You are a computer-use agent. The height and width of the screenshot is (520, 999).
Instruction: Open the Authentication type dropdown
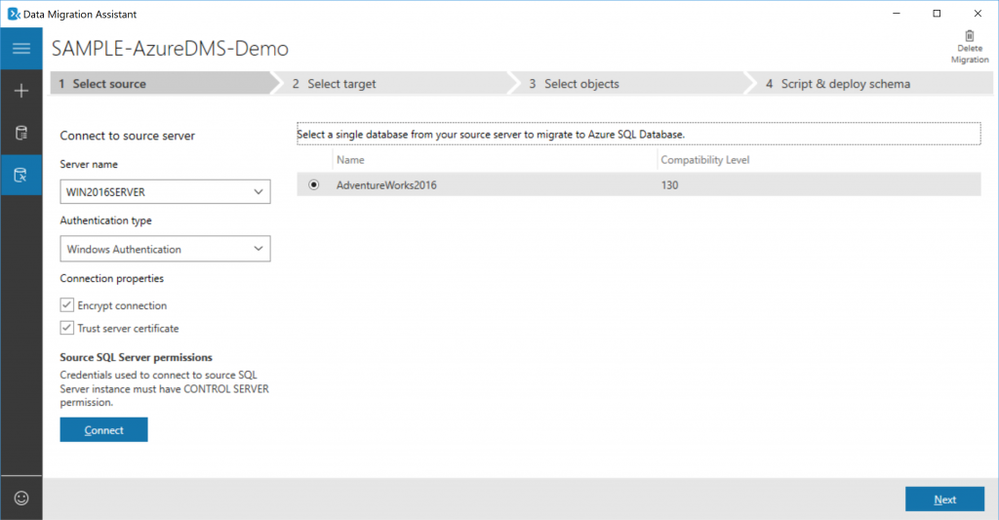(x=165, y=249)
